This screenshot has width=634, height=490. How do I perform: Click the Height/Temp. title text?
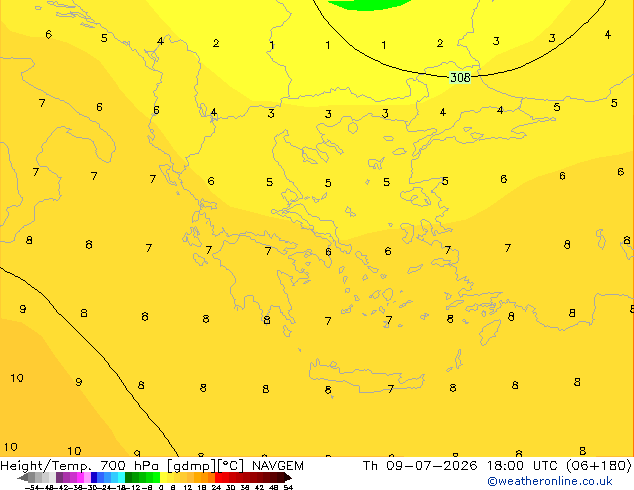(46, 466)
